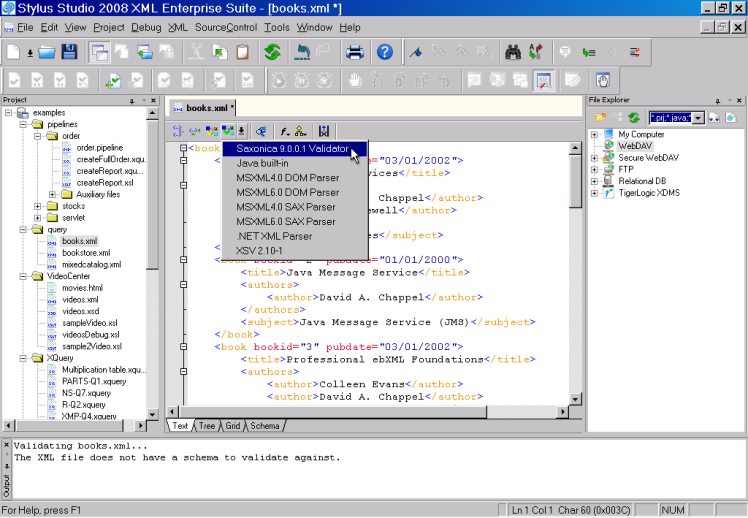Switch to the Schema view tab
Screen dimensions: 748x518
pos(265,426)
